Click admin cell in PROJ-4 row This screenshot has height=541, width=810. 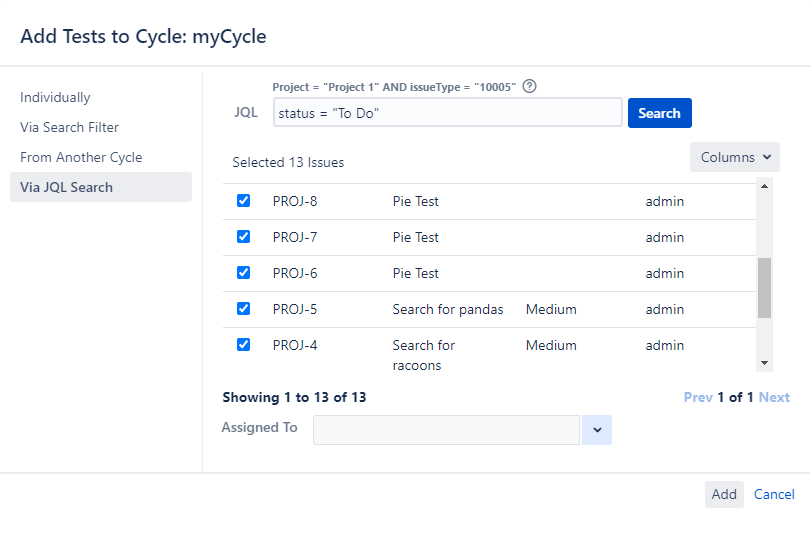pos(665,345)
